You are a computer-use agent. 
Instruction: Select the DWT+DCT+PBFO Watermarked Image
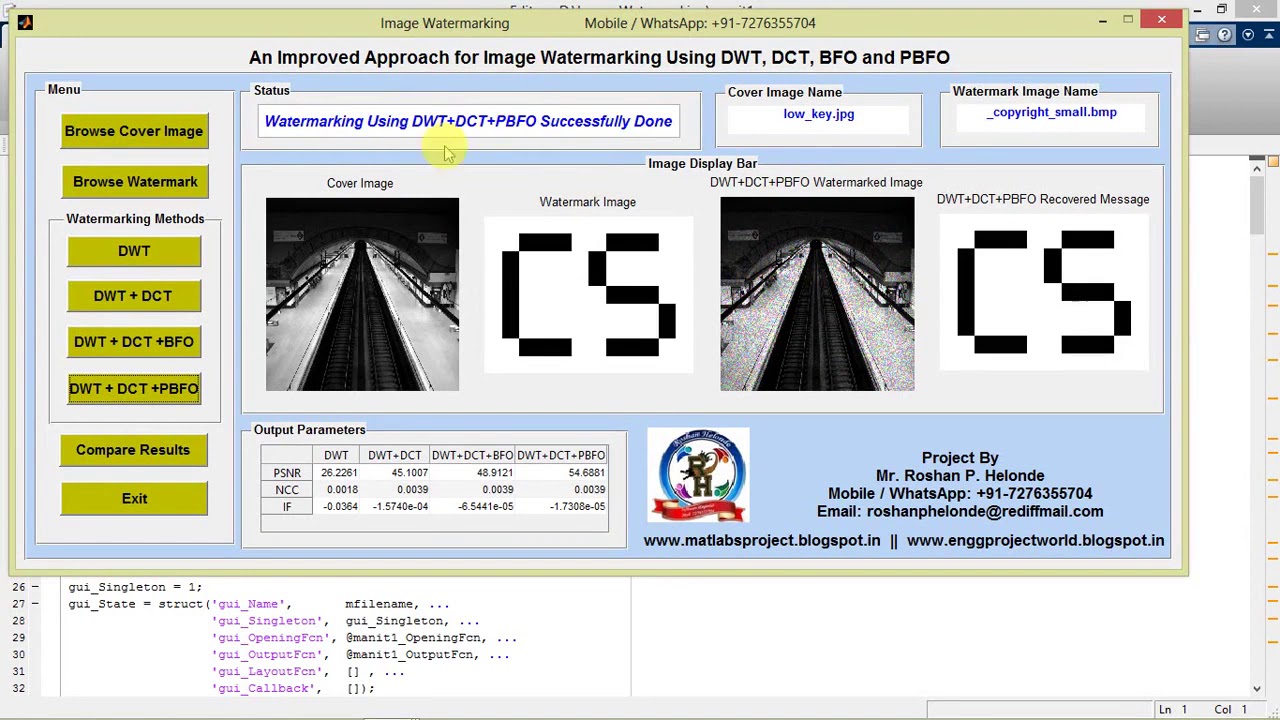(x=817, y=294)
